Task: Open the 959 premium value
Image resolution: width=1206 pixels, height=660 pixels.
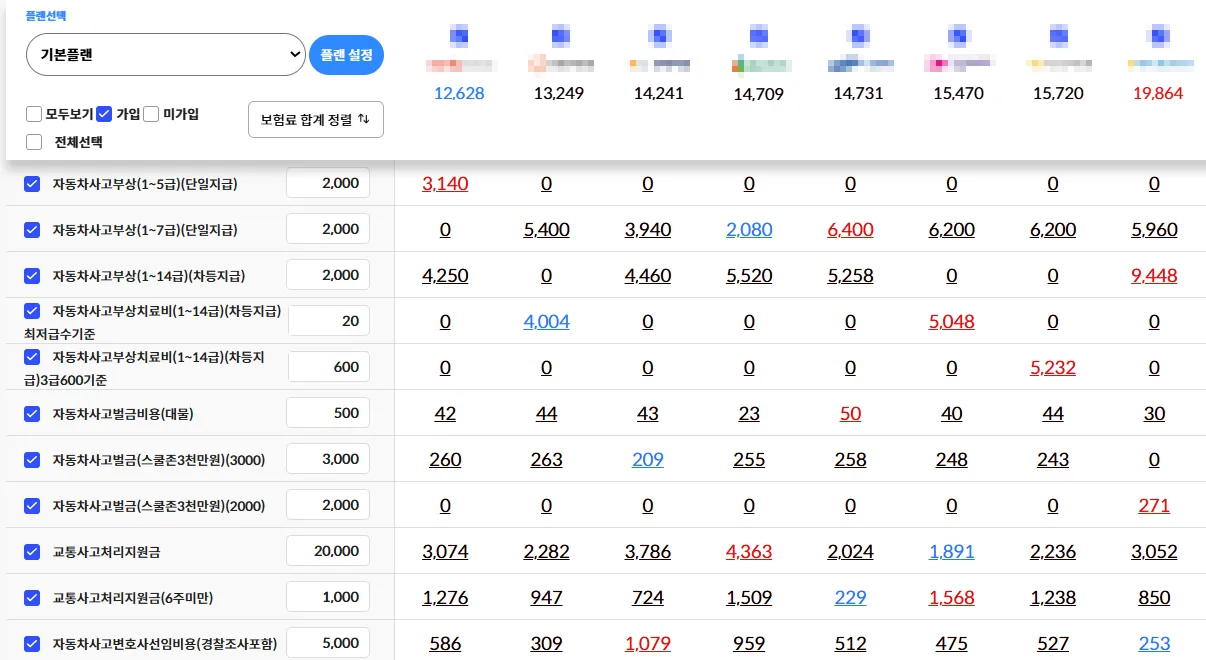Action: tap(749, 644)
